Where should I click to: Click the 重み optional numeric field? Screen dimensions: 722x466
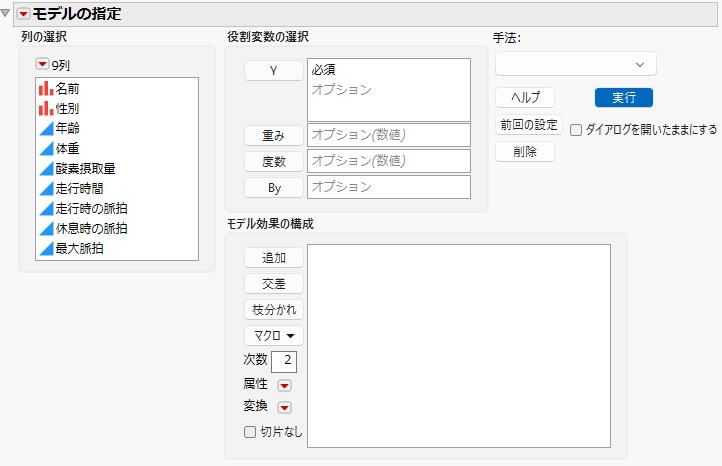389,135
